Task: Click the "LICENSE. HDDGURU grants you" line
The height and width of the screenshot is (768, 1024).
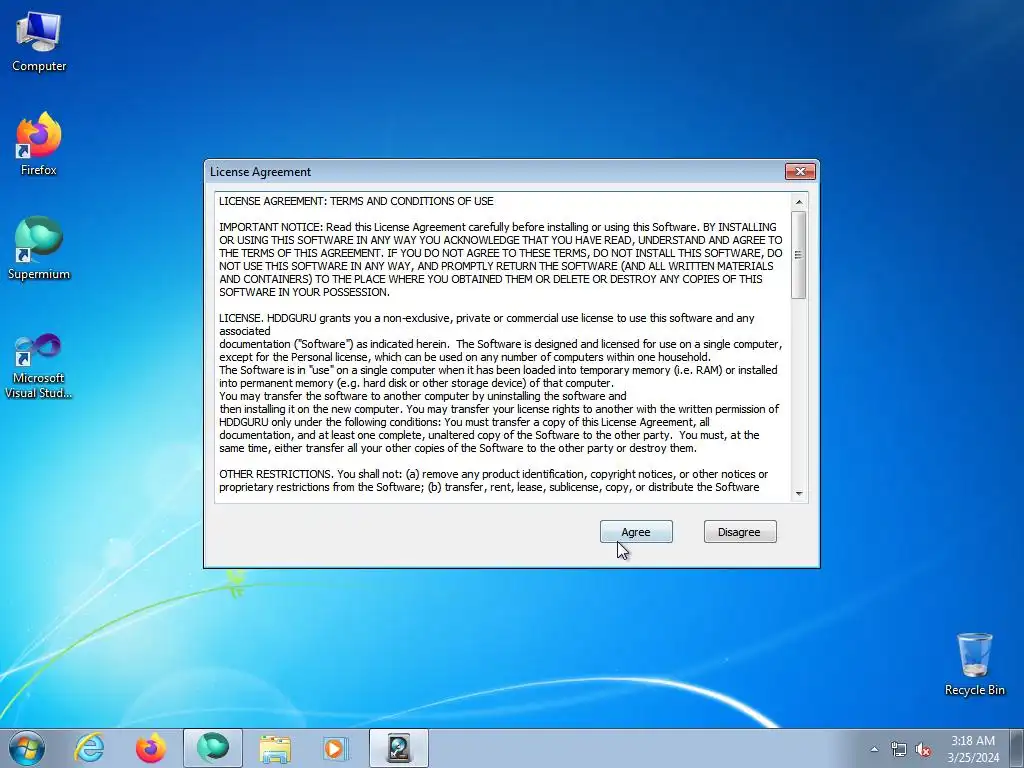Action: coord(487,318)
